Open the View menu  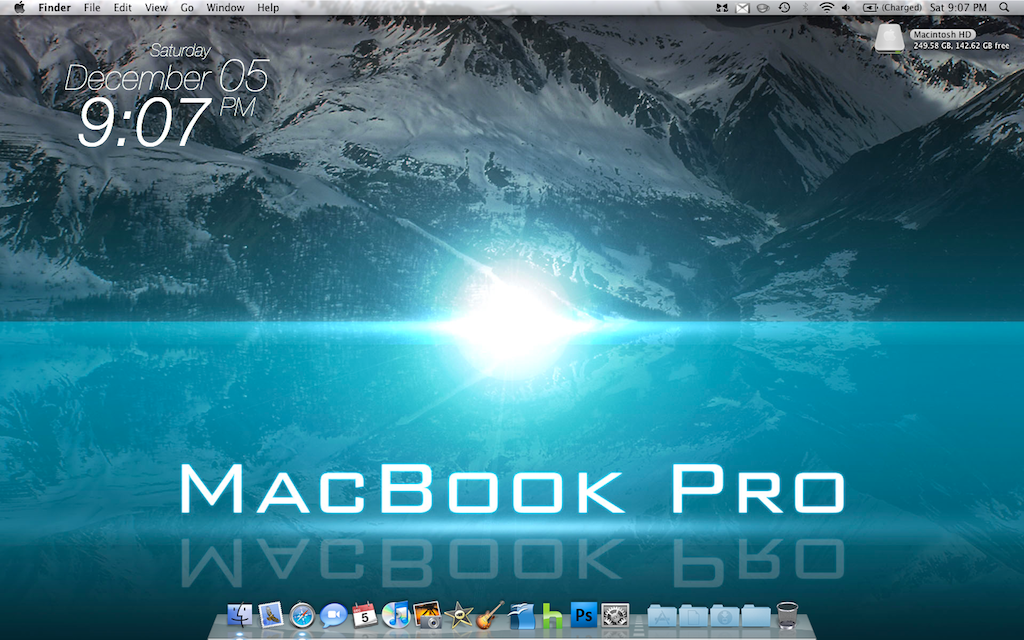click(x=156, y=8)
